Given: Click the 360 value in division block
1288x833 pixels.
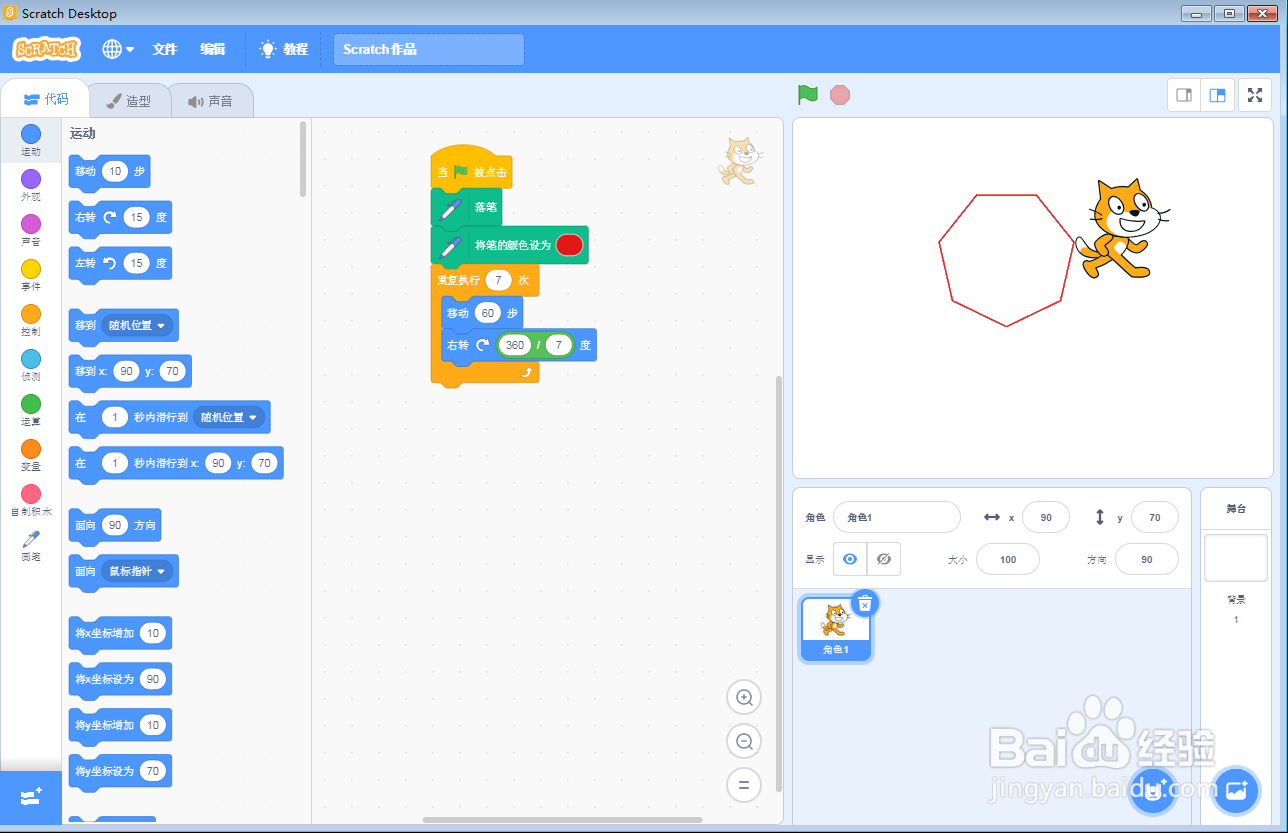Looking at the screenshot, I should coord(515,345).
